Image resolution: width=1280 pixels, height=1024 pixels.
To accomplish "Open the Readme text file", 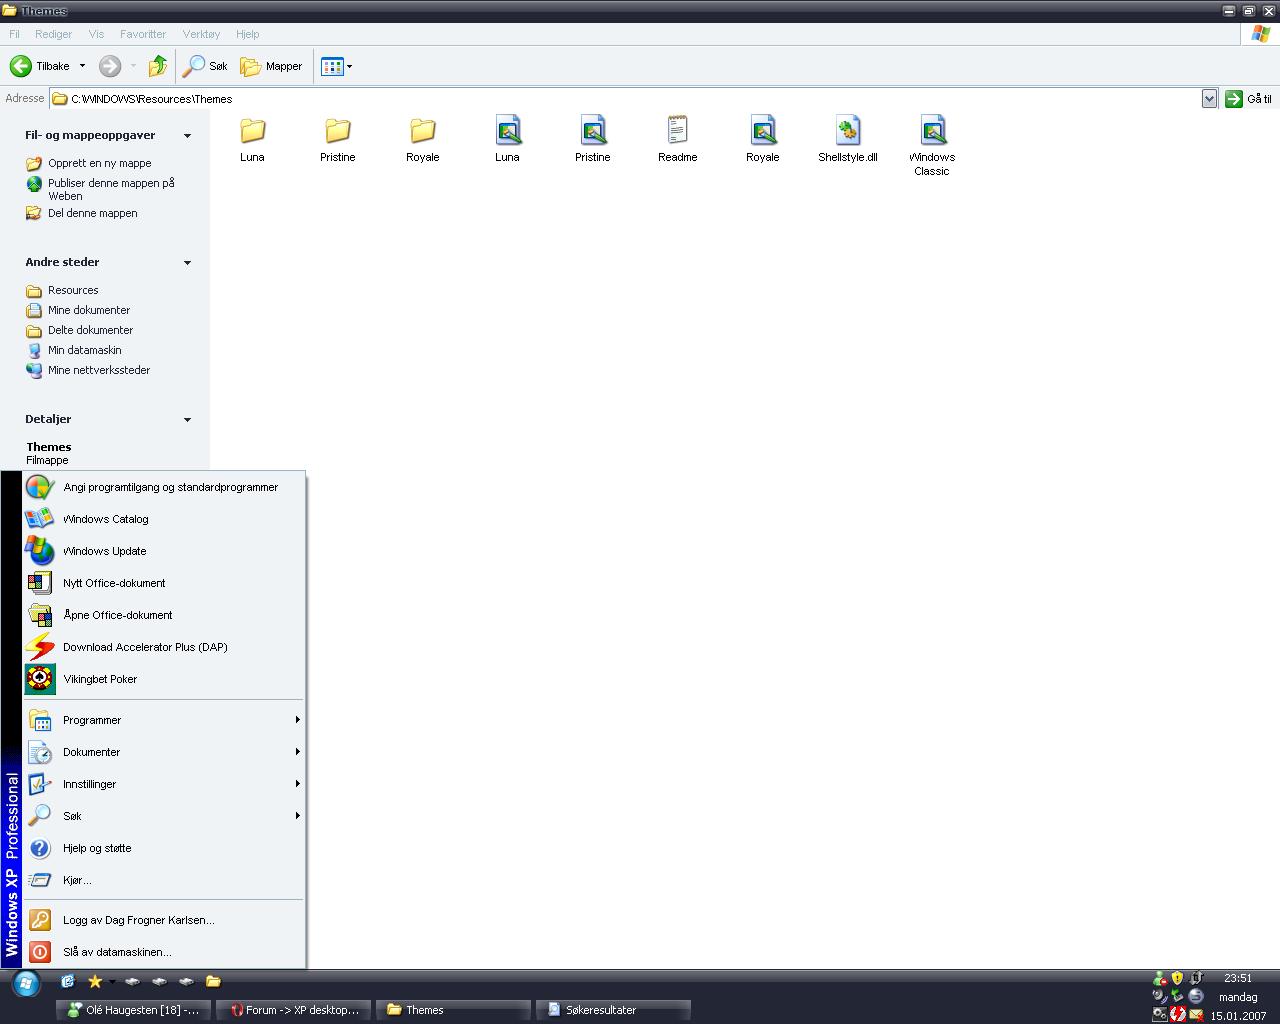I will pyautogui.click(x=677, y=139).
